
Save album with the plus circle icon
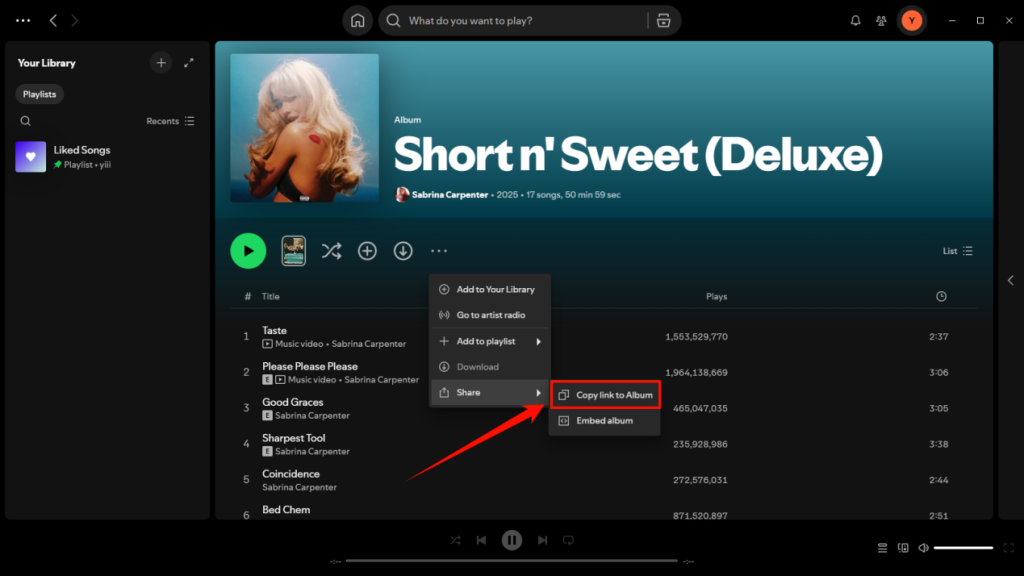[367, 251]
